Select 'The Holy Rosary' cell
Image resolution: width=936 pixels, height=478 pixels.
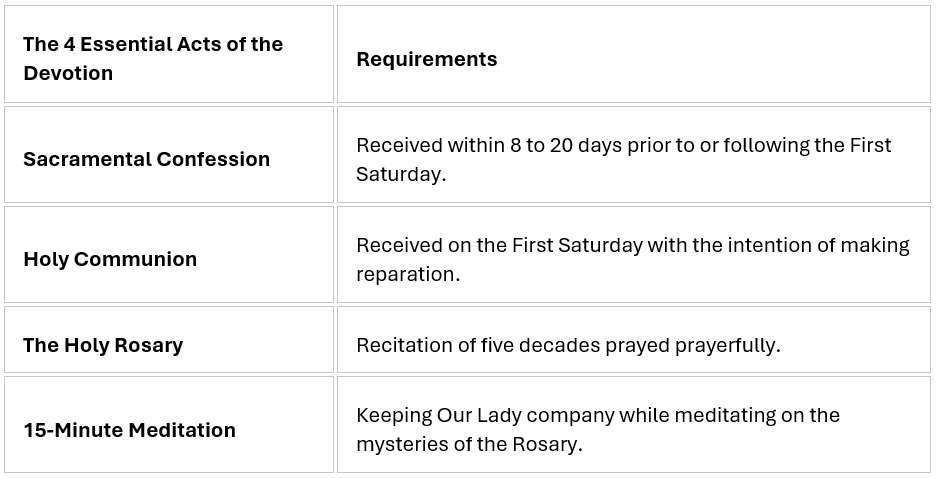[x=169, y=340]
